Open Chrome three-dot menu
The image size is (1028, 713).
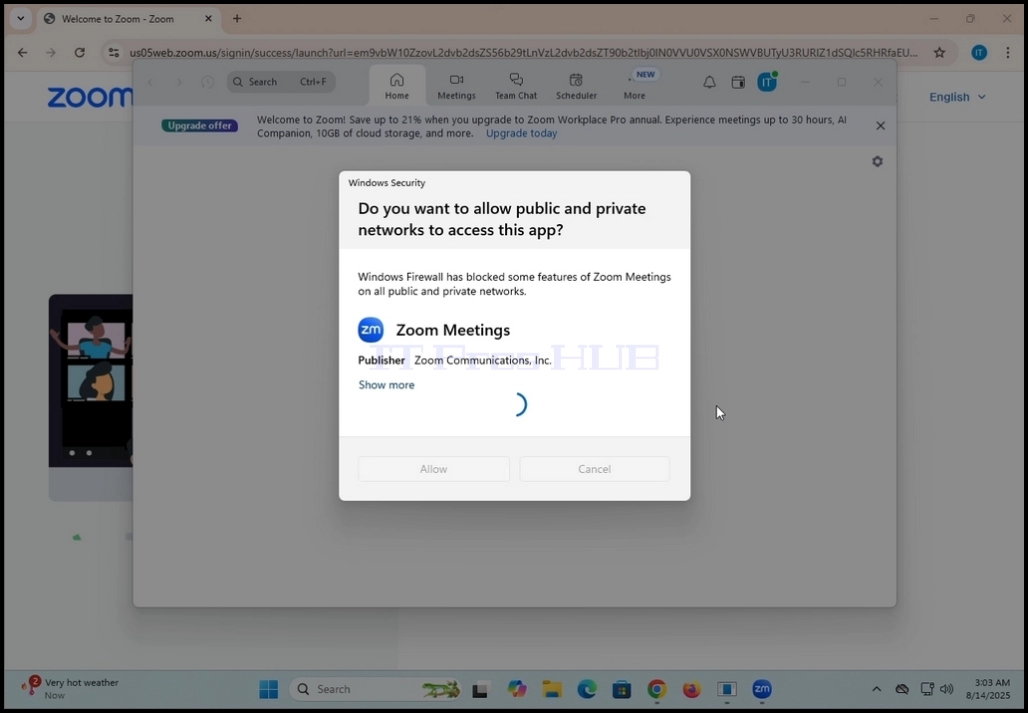point(1008,52)
